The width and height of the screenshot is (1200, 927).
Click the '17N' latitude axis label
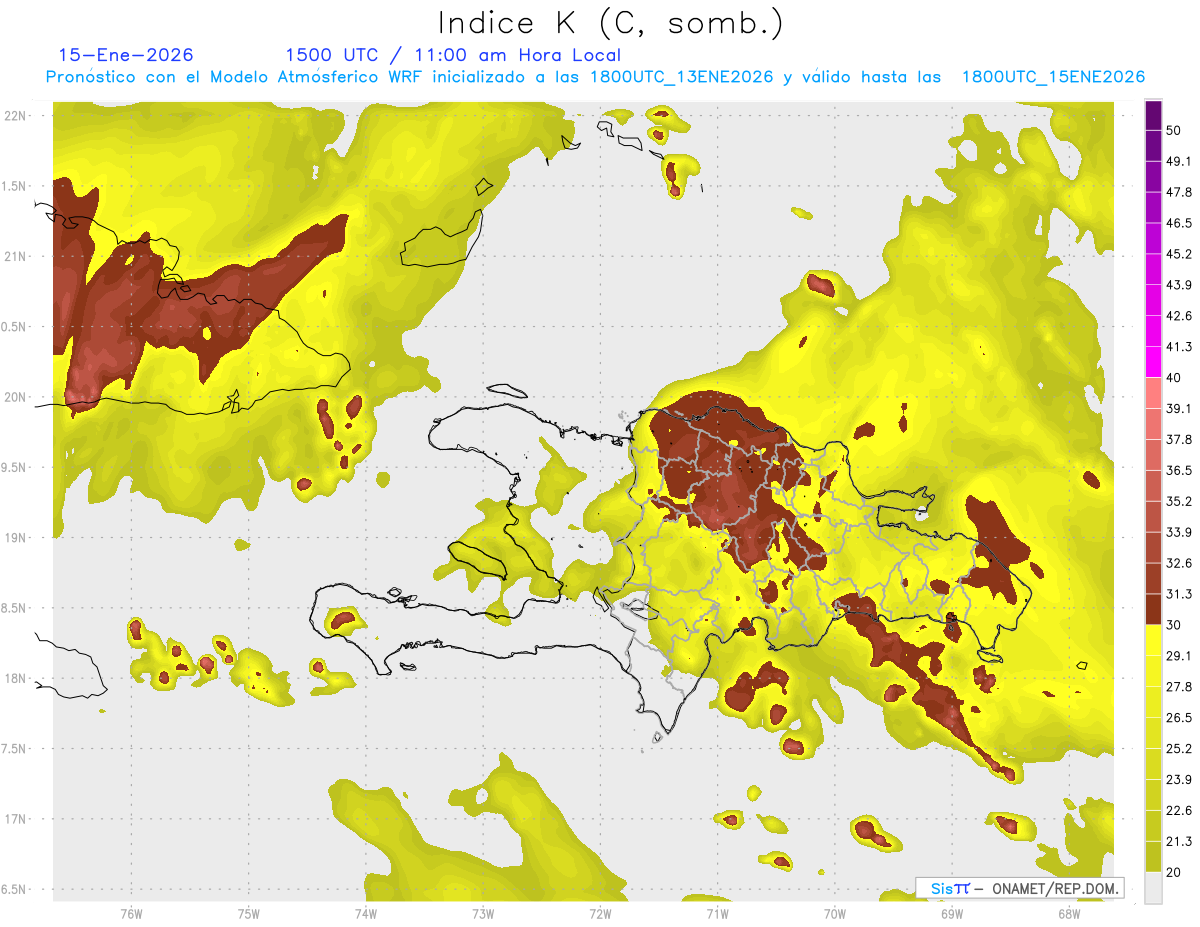(16, 819)
